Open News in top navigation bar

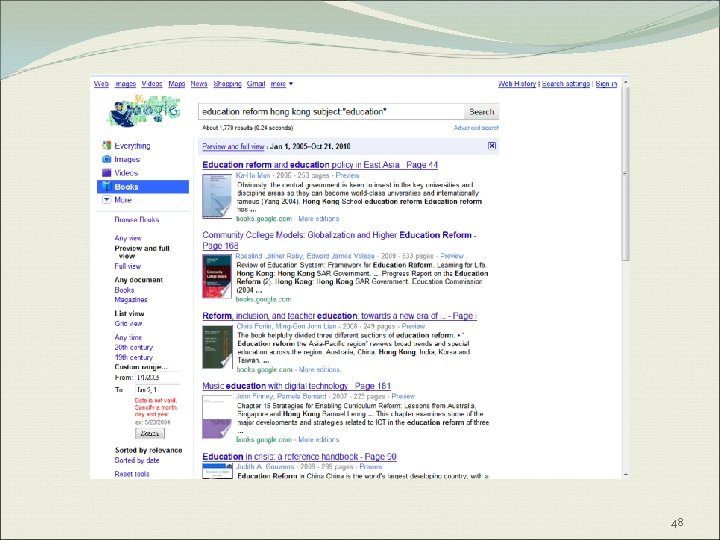pos(199,84)
